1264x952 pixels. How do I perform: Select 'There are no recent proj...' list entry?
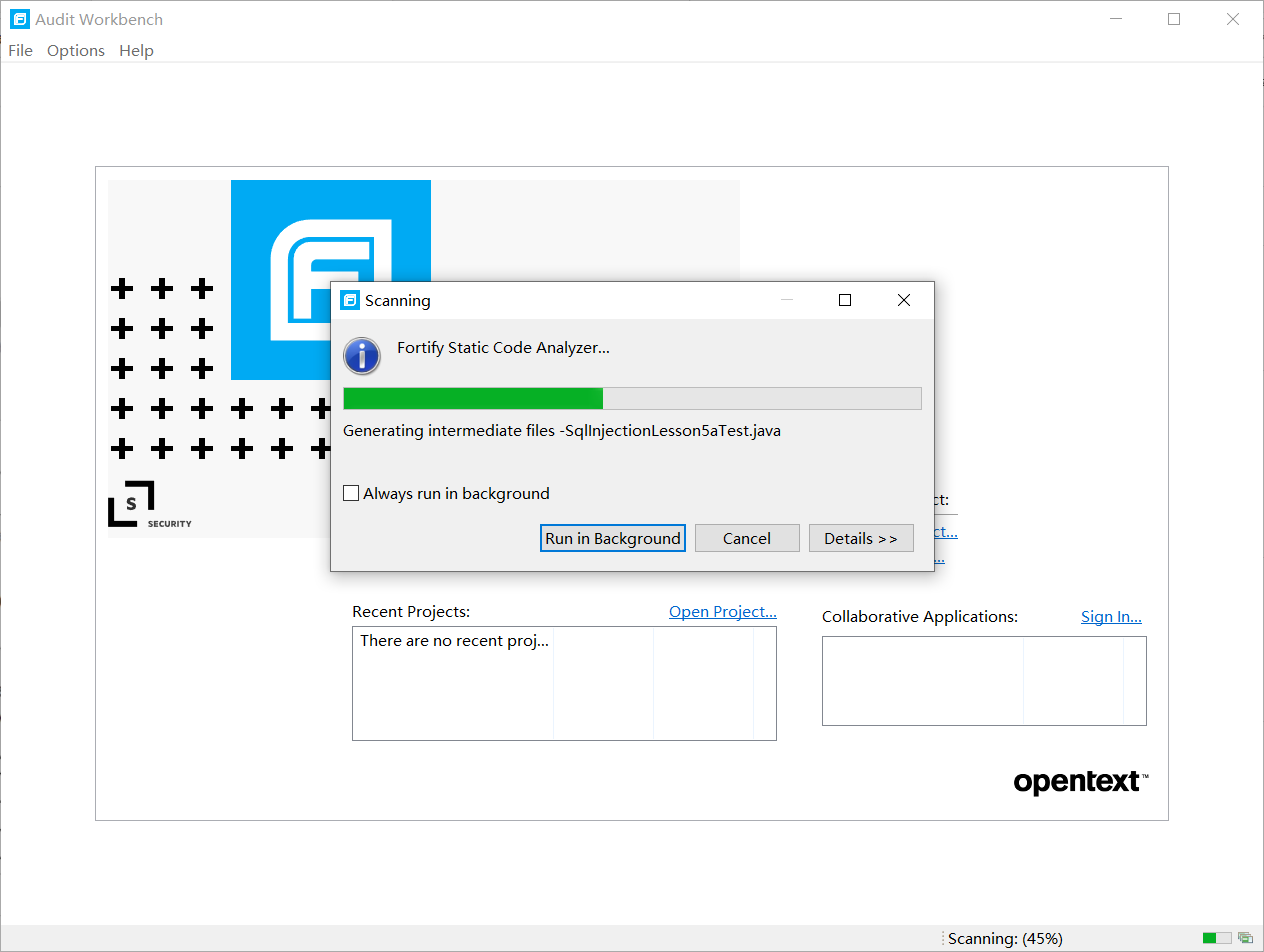454,640
